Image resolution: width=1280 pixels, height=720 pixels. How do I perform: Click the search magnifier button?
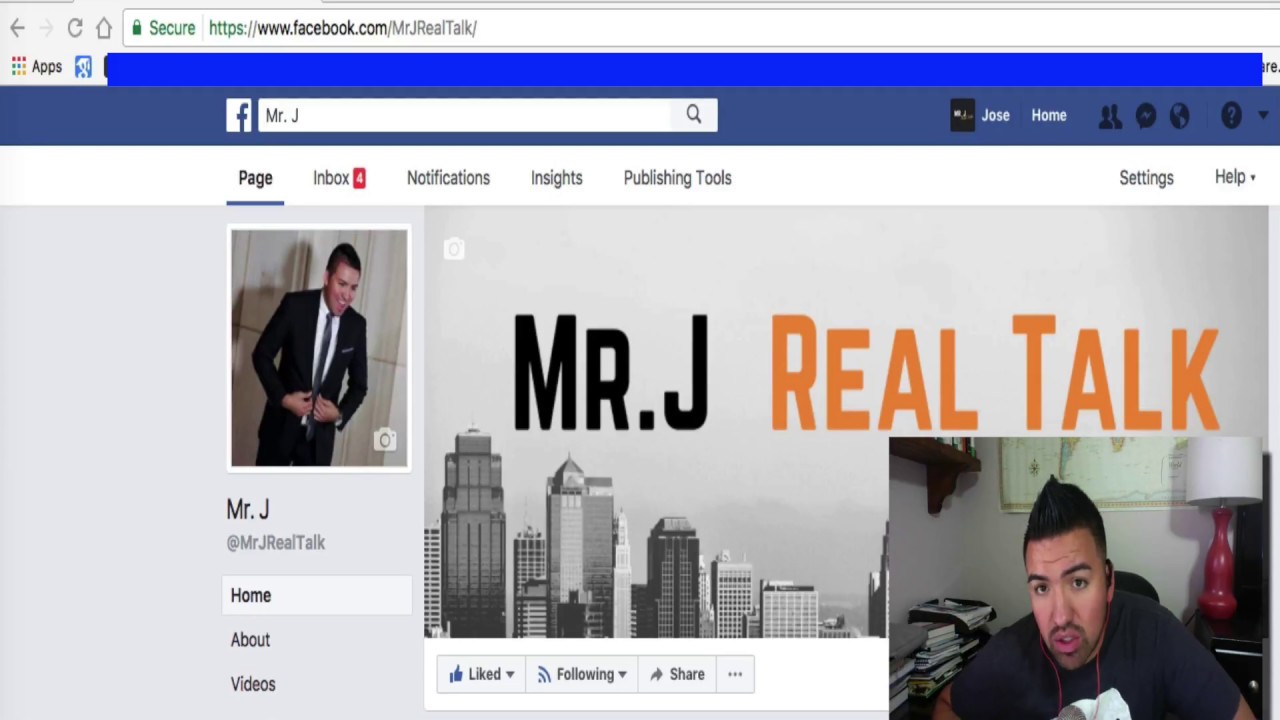(x=694, y=115)
